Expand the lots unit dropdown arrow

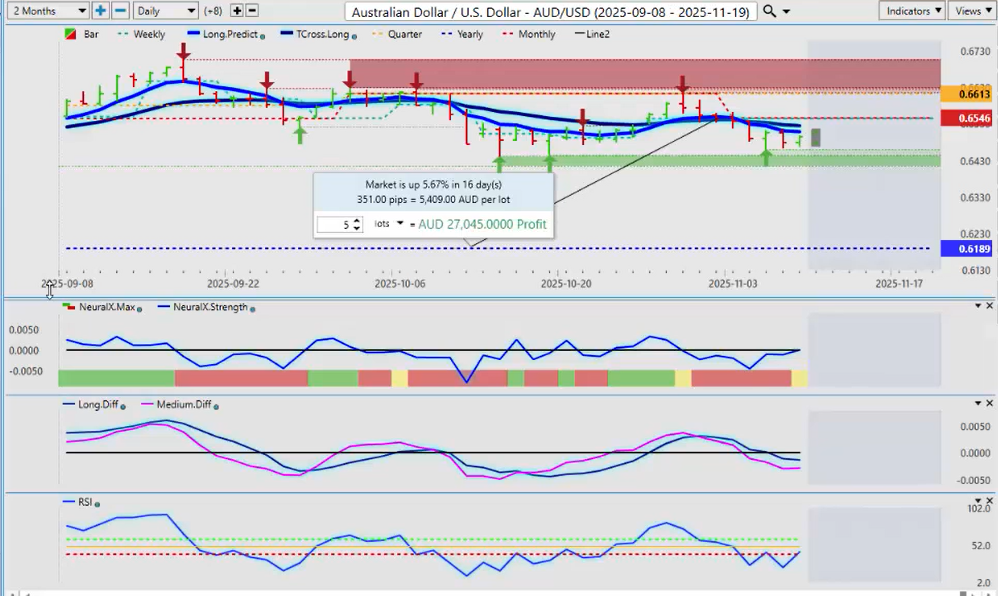point(400,224)
